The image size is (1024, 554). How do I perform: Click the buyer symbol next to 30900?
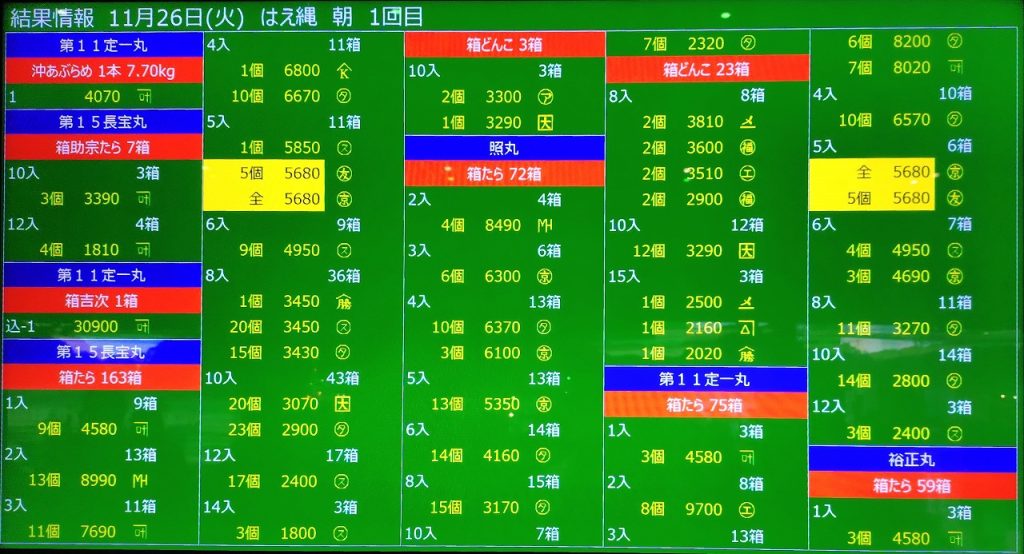tap(142, 326)
